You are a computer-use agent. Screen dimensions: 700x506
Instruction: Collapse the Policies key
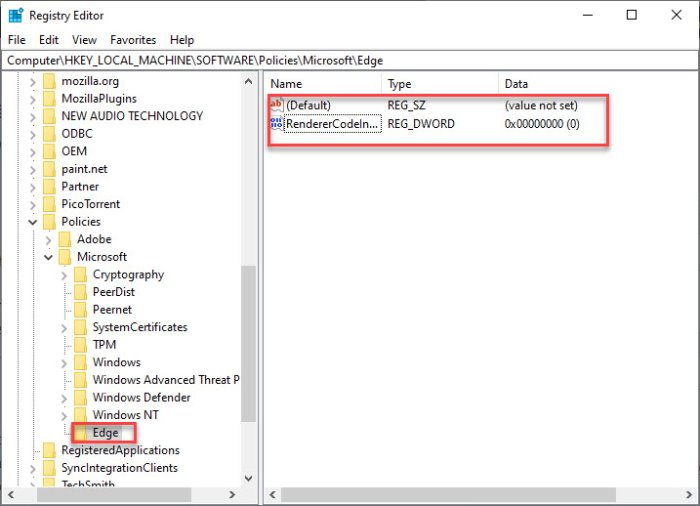click(x=33, y=222)
